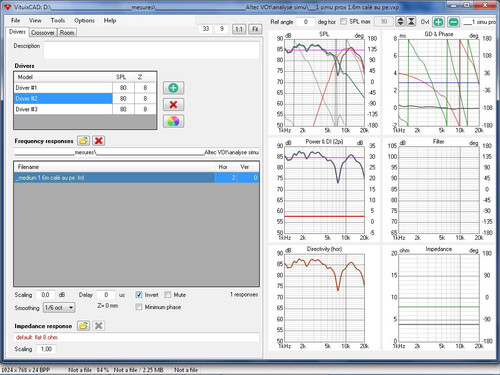Click the Impedance chart
This screenshot has height=375, width=500.
pyautogui.click(x=439, y=298)
